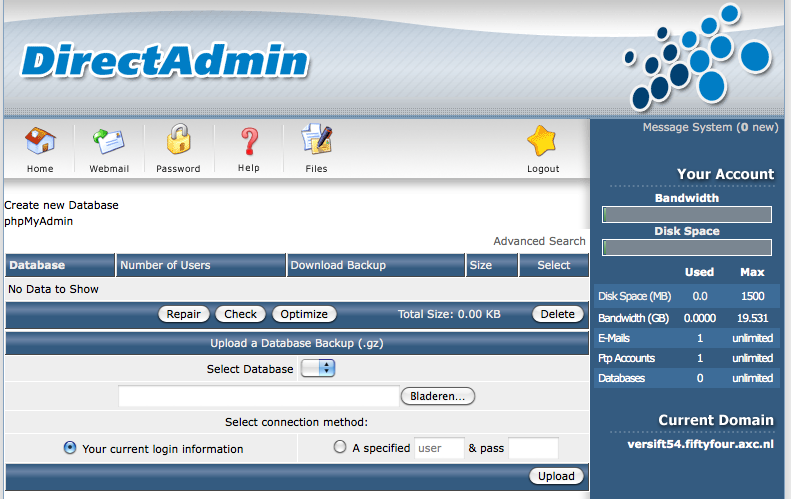Click the DirectAdmin logo
Screen dimensions: 791x499
(x=164, y=61)
